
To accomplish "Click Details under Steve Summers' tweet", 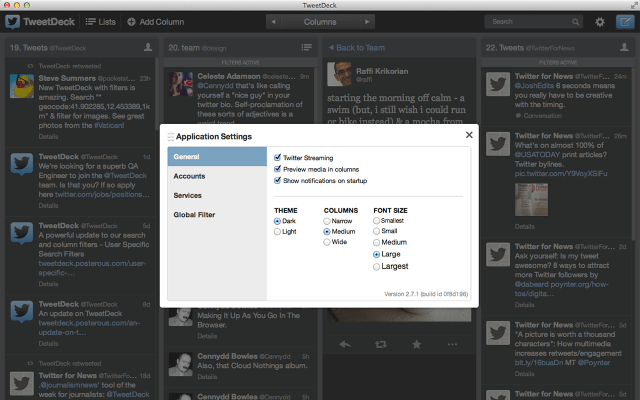I will tap(48, 137).
